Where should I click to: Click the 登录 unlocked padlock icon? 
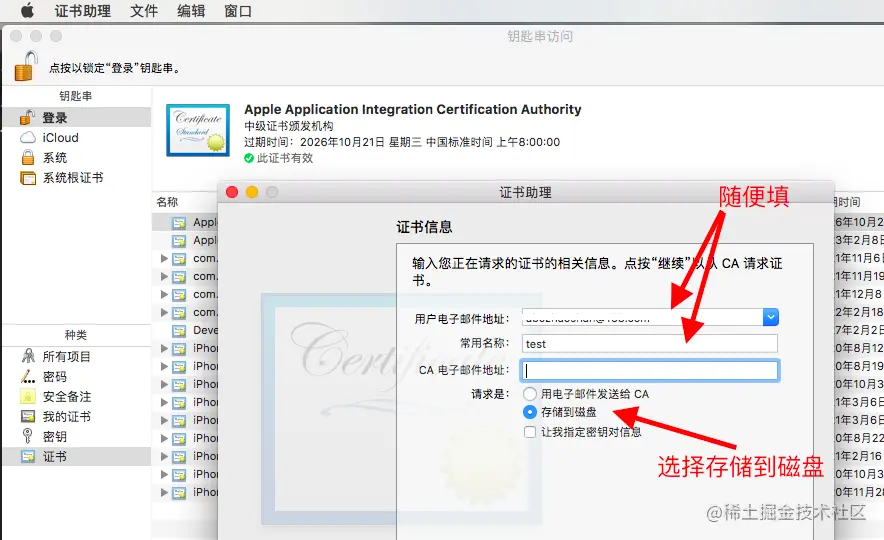click(x=28, y=117)
